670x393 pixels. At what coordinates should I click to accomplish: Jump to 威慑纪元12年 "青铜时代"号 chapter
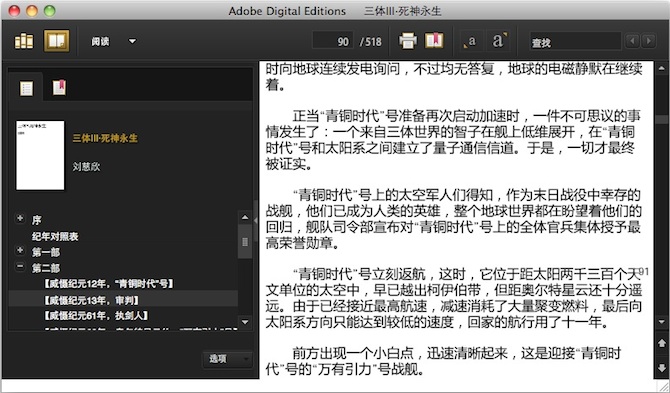click(x=109, y=284)
